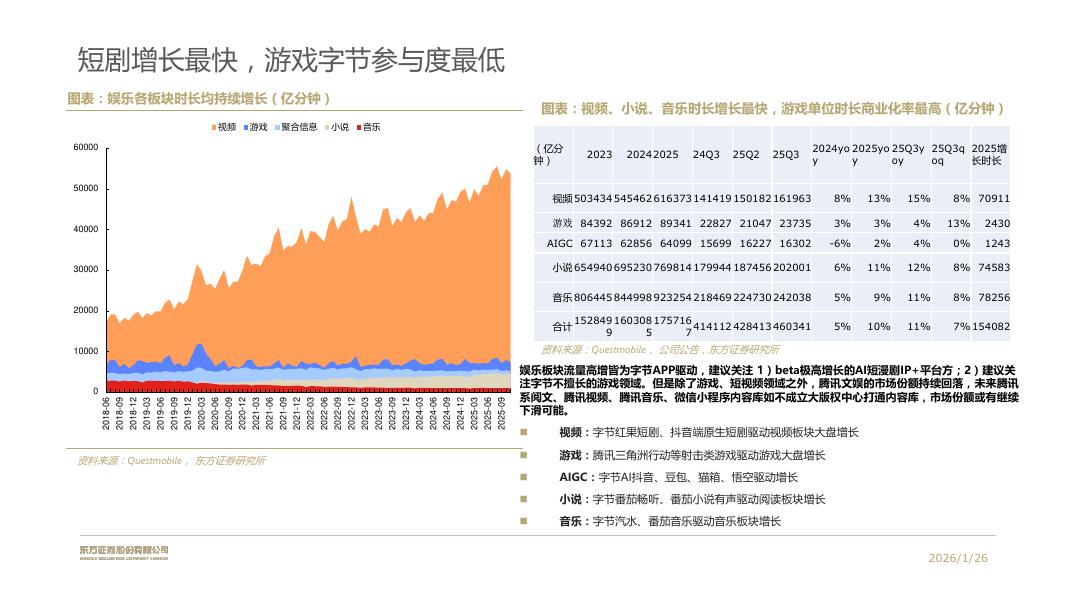Click table cell 161963
This screenshot has height=600, width=1067.
point(792,199)
